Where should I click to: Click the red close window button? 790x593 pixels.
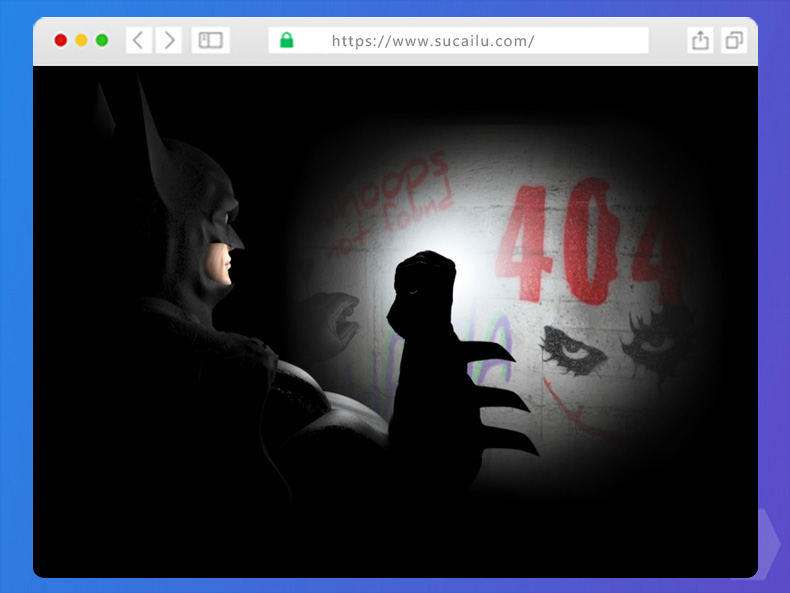point(60,40)
